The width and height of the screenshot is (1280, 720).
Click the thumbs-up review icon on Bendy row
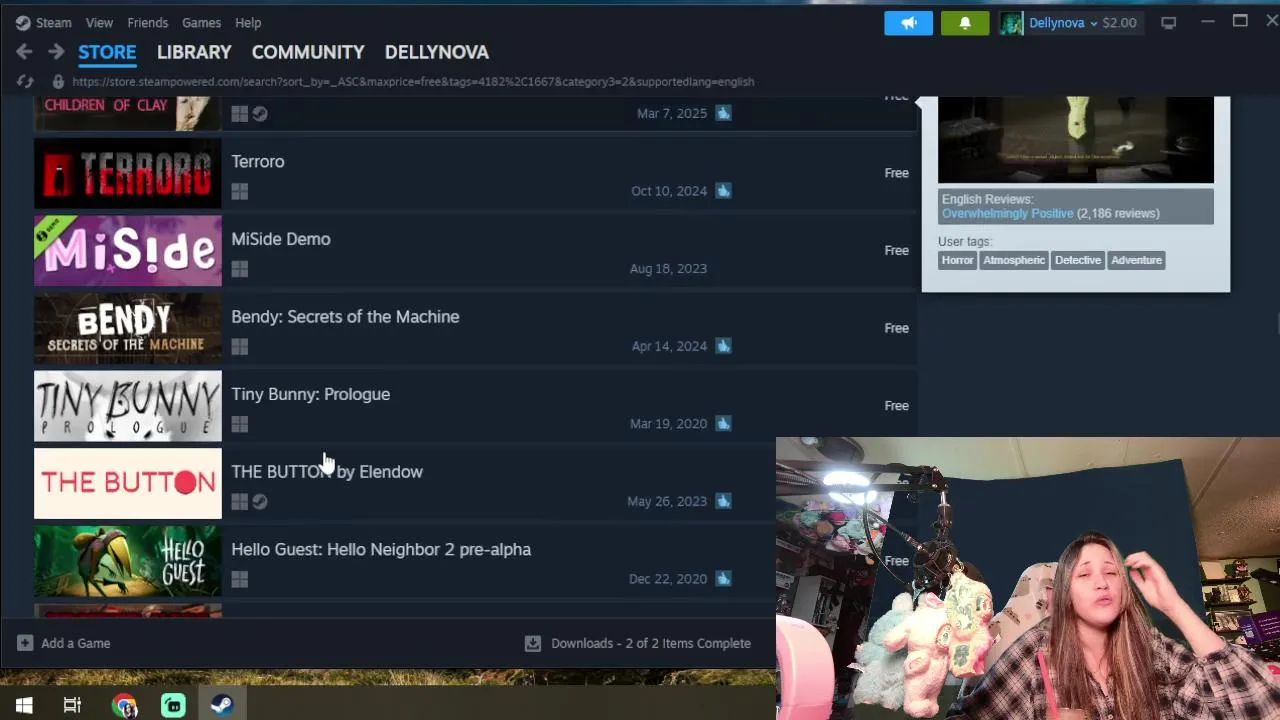tap(723, 346)
